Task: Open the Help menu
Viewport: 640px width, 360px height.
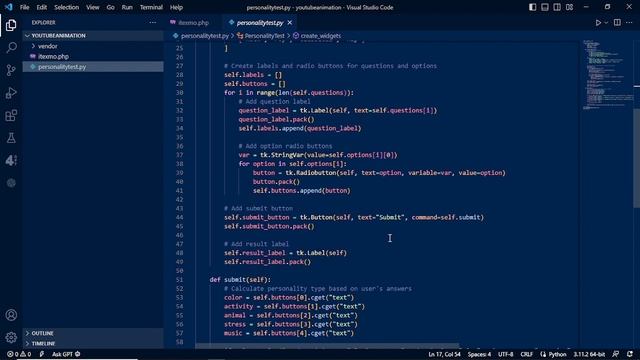Action: tap(176, 7)
